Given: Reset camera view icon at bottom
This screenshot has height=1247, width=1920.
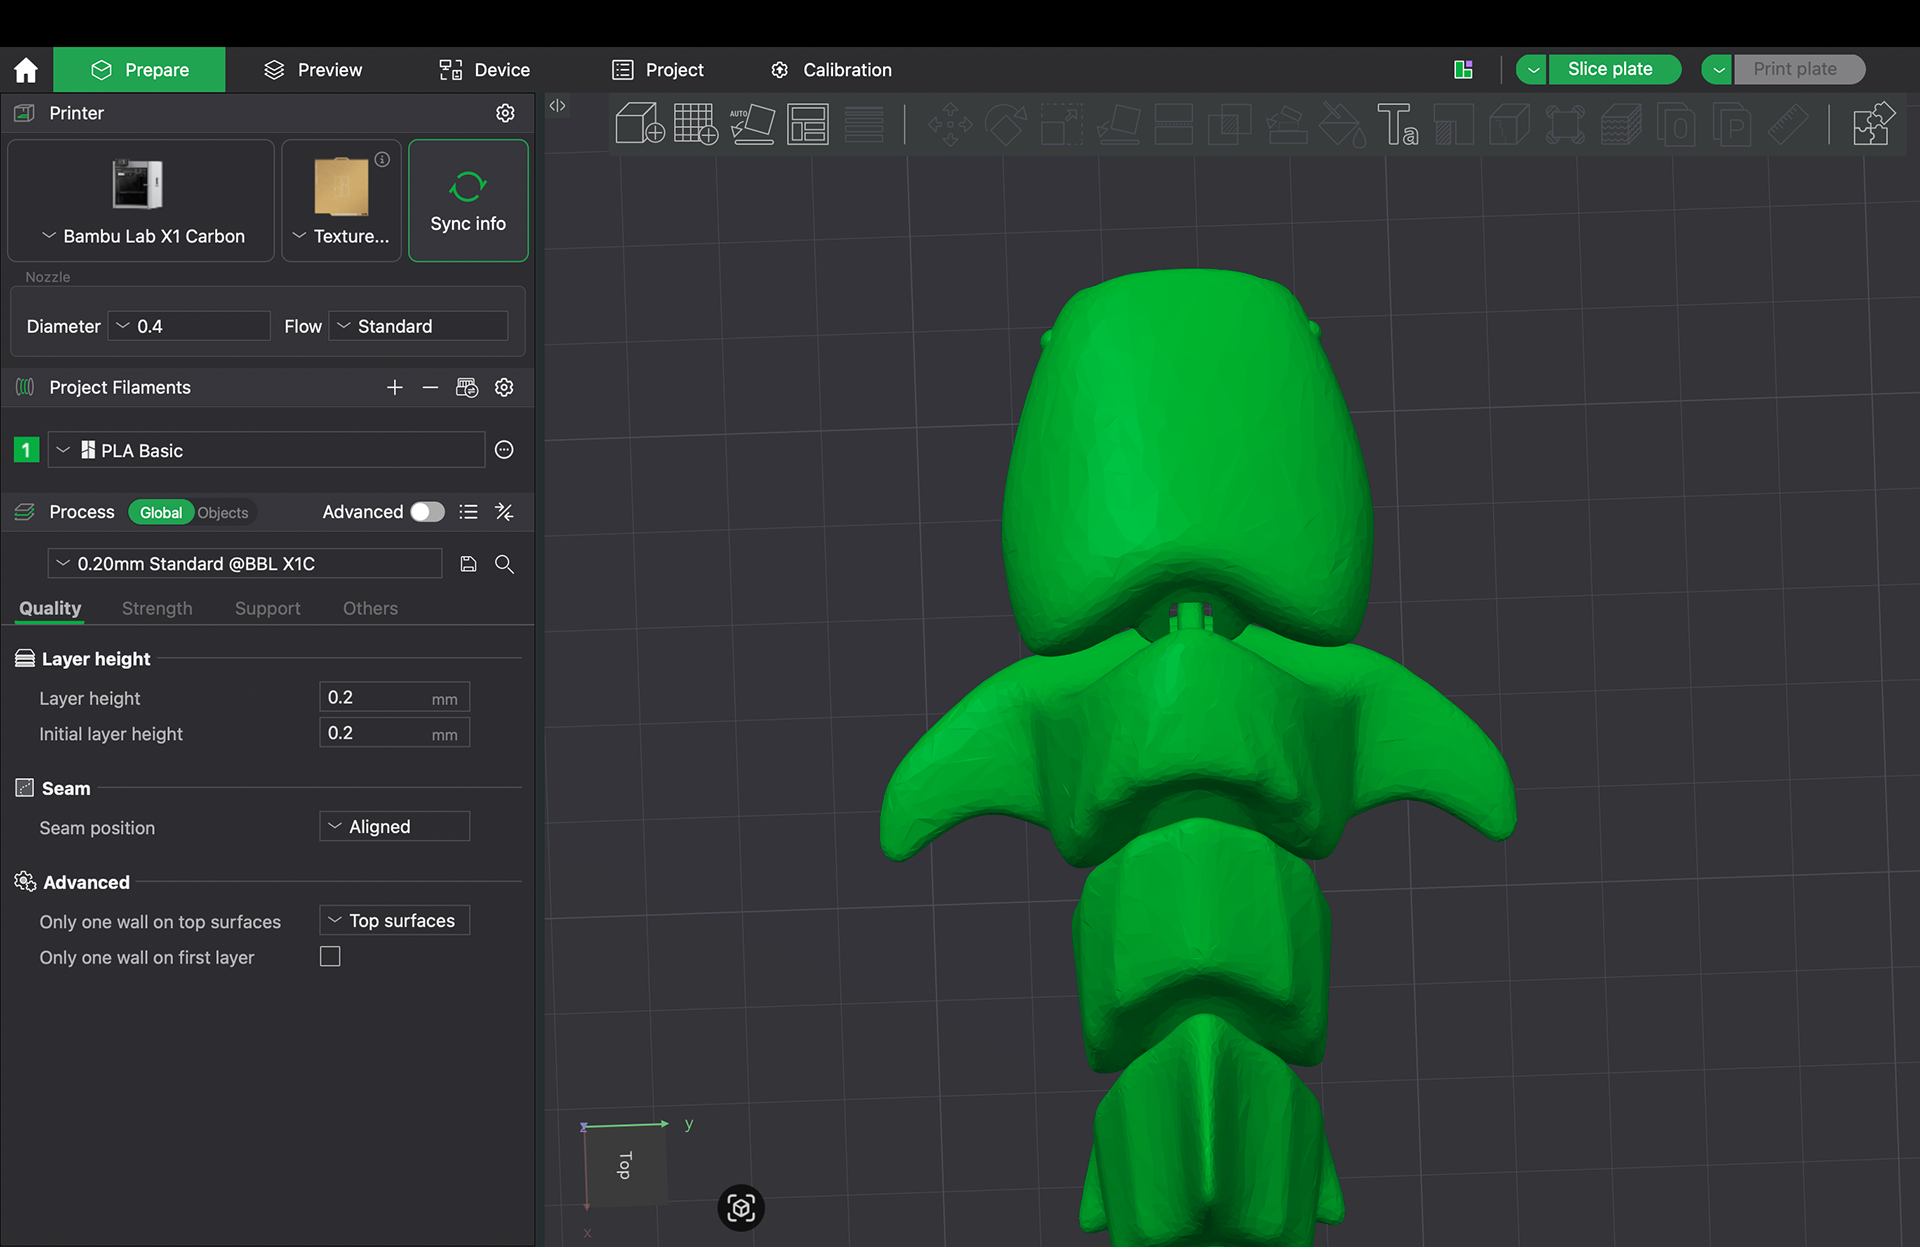Looking at the screenshot, I should click(741, 1208).
